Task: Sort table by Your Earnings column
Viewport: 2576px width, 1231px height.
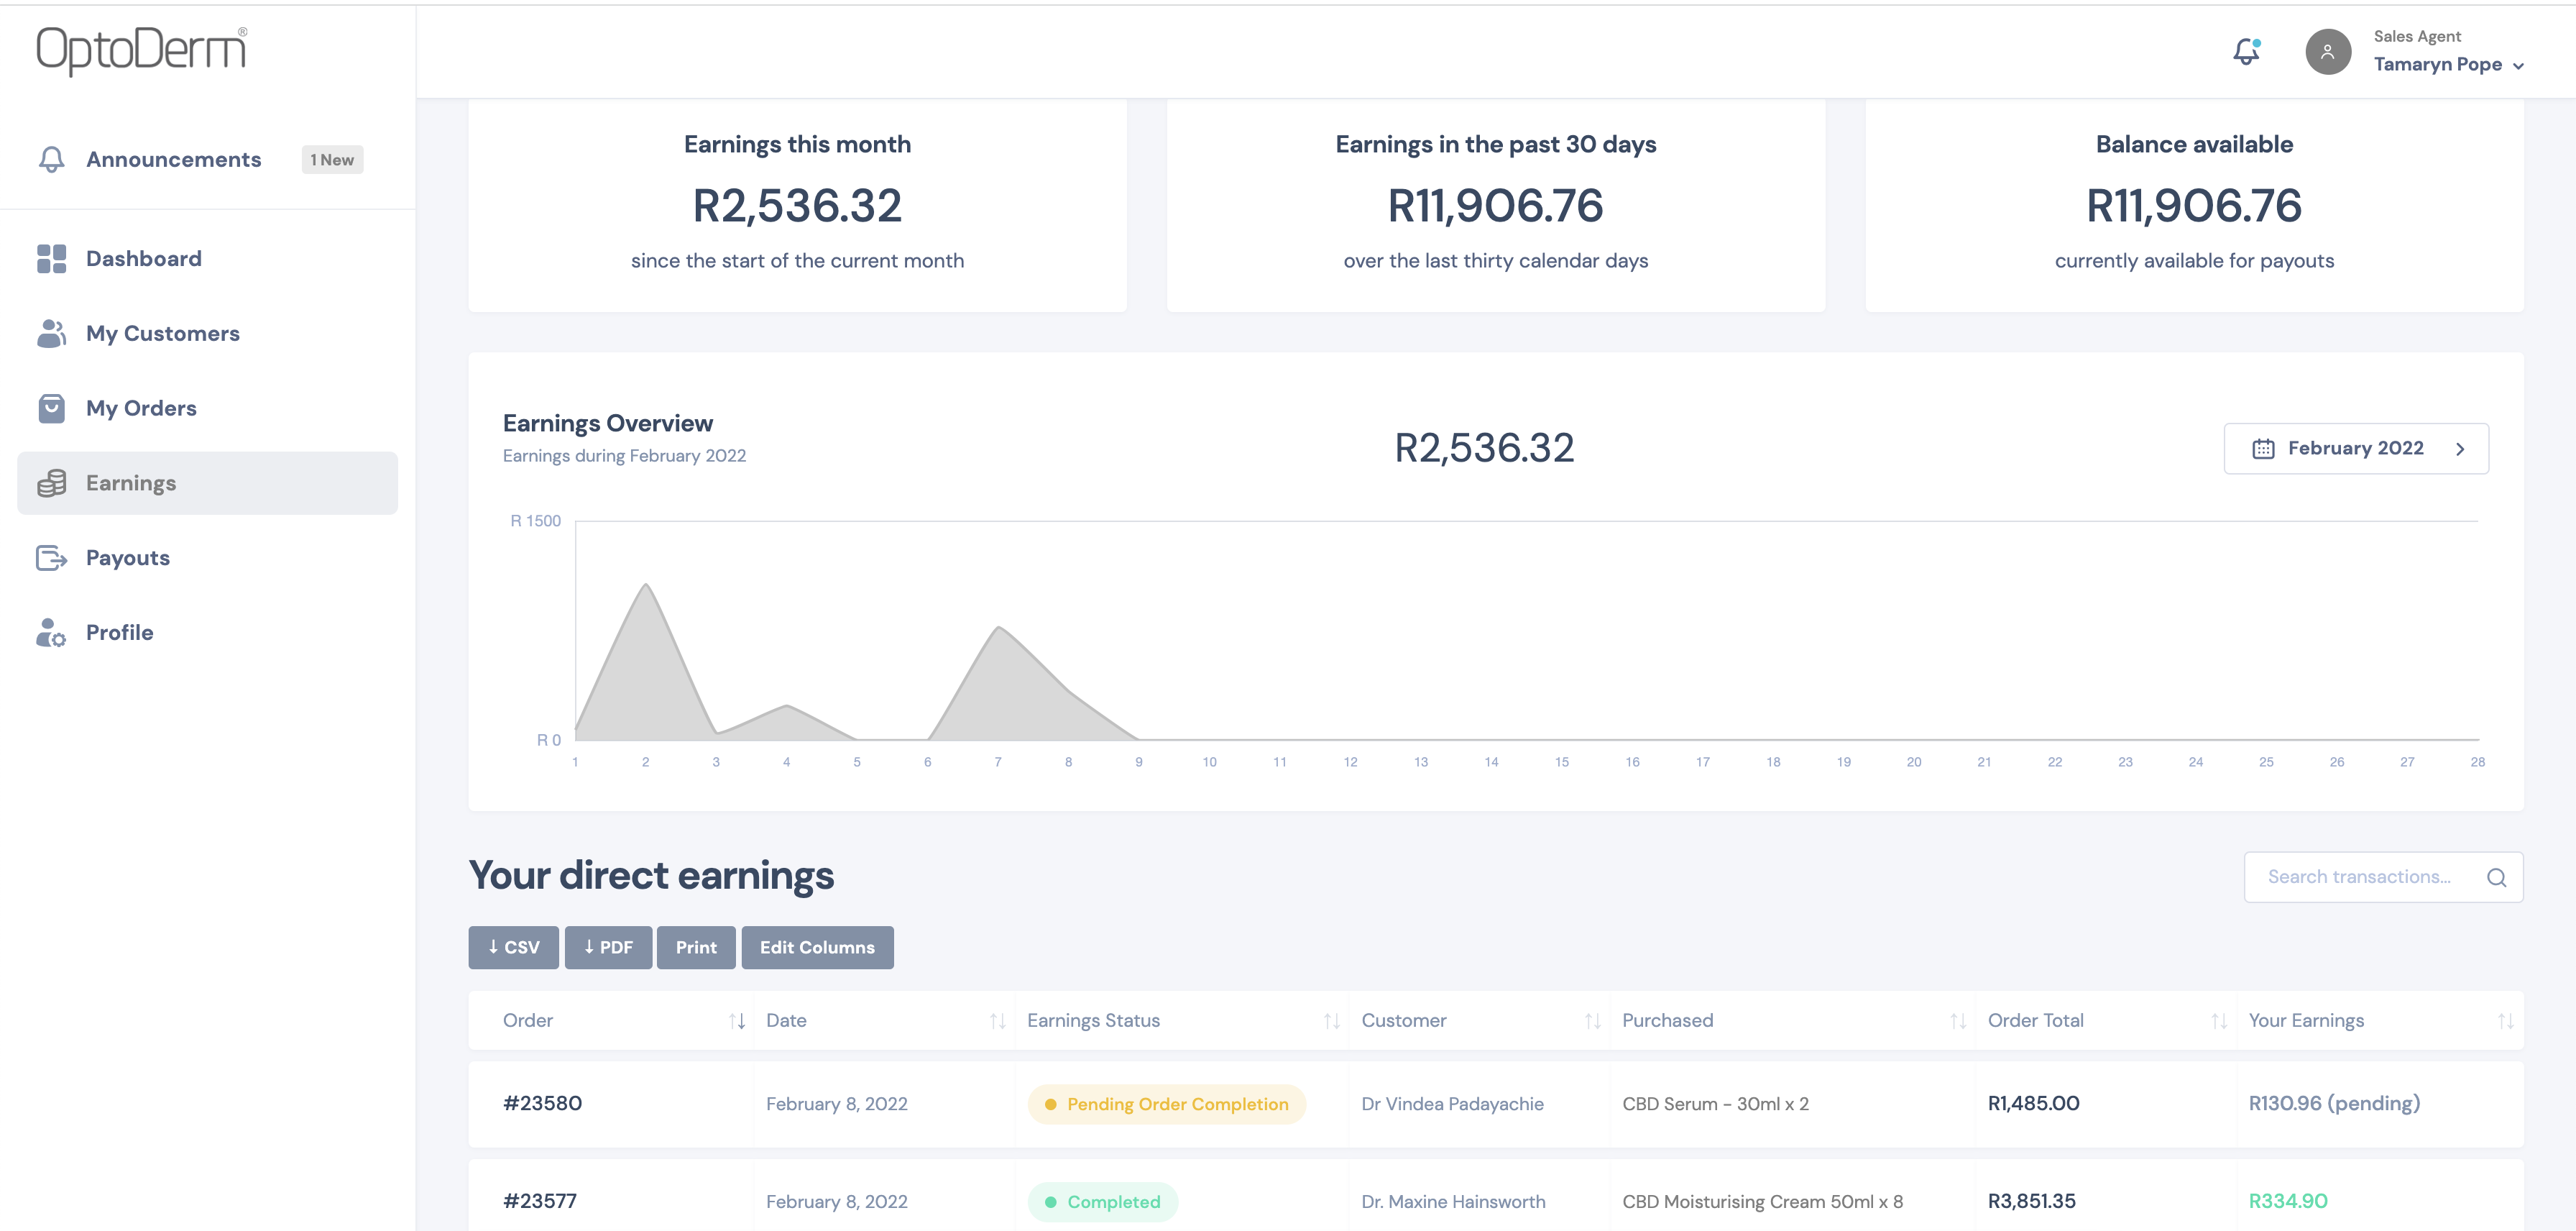Action: [2380, 1021]
